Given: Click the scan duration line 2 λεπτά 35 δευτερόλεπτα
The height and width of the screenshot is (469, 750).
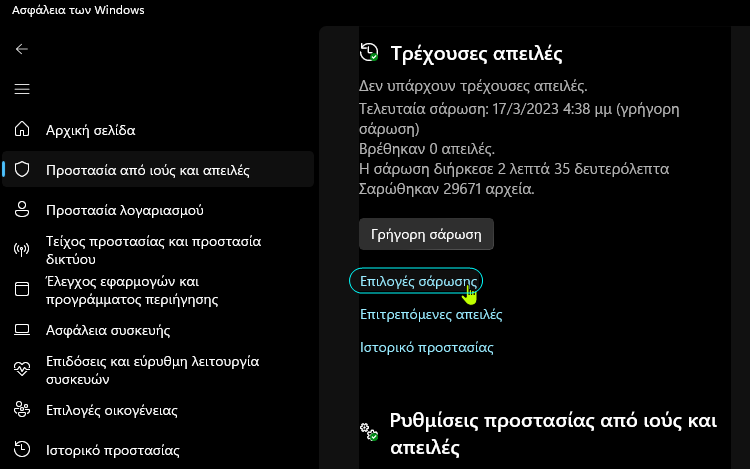Looking at the screenshot, I should point(514,169).
